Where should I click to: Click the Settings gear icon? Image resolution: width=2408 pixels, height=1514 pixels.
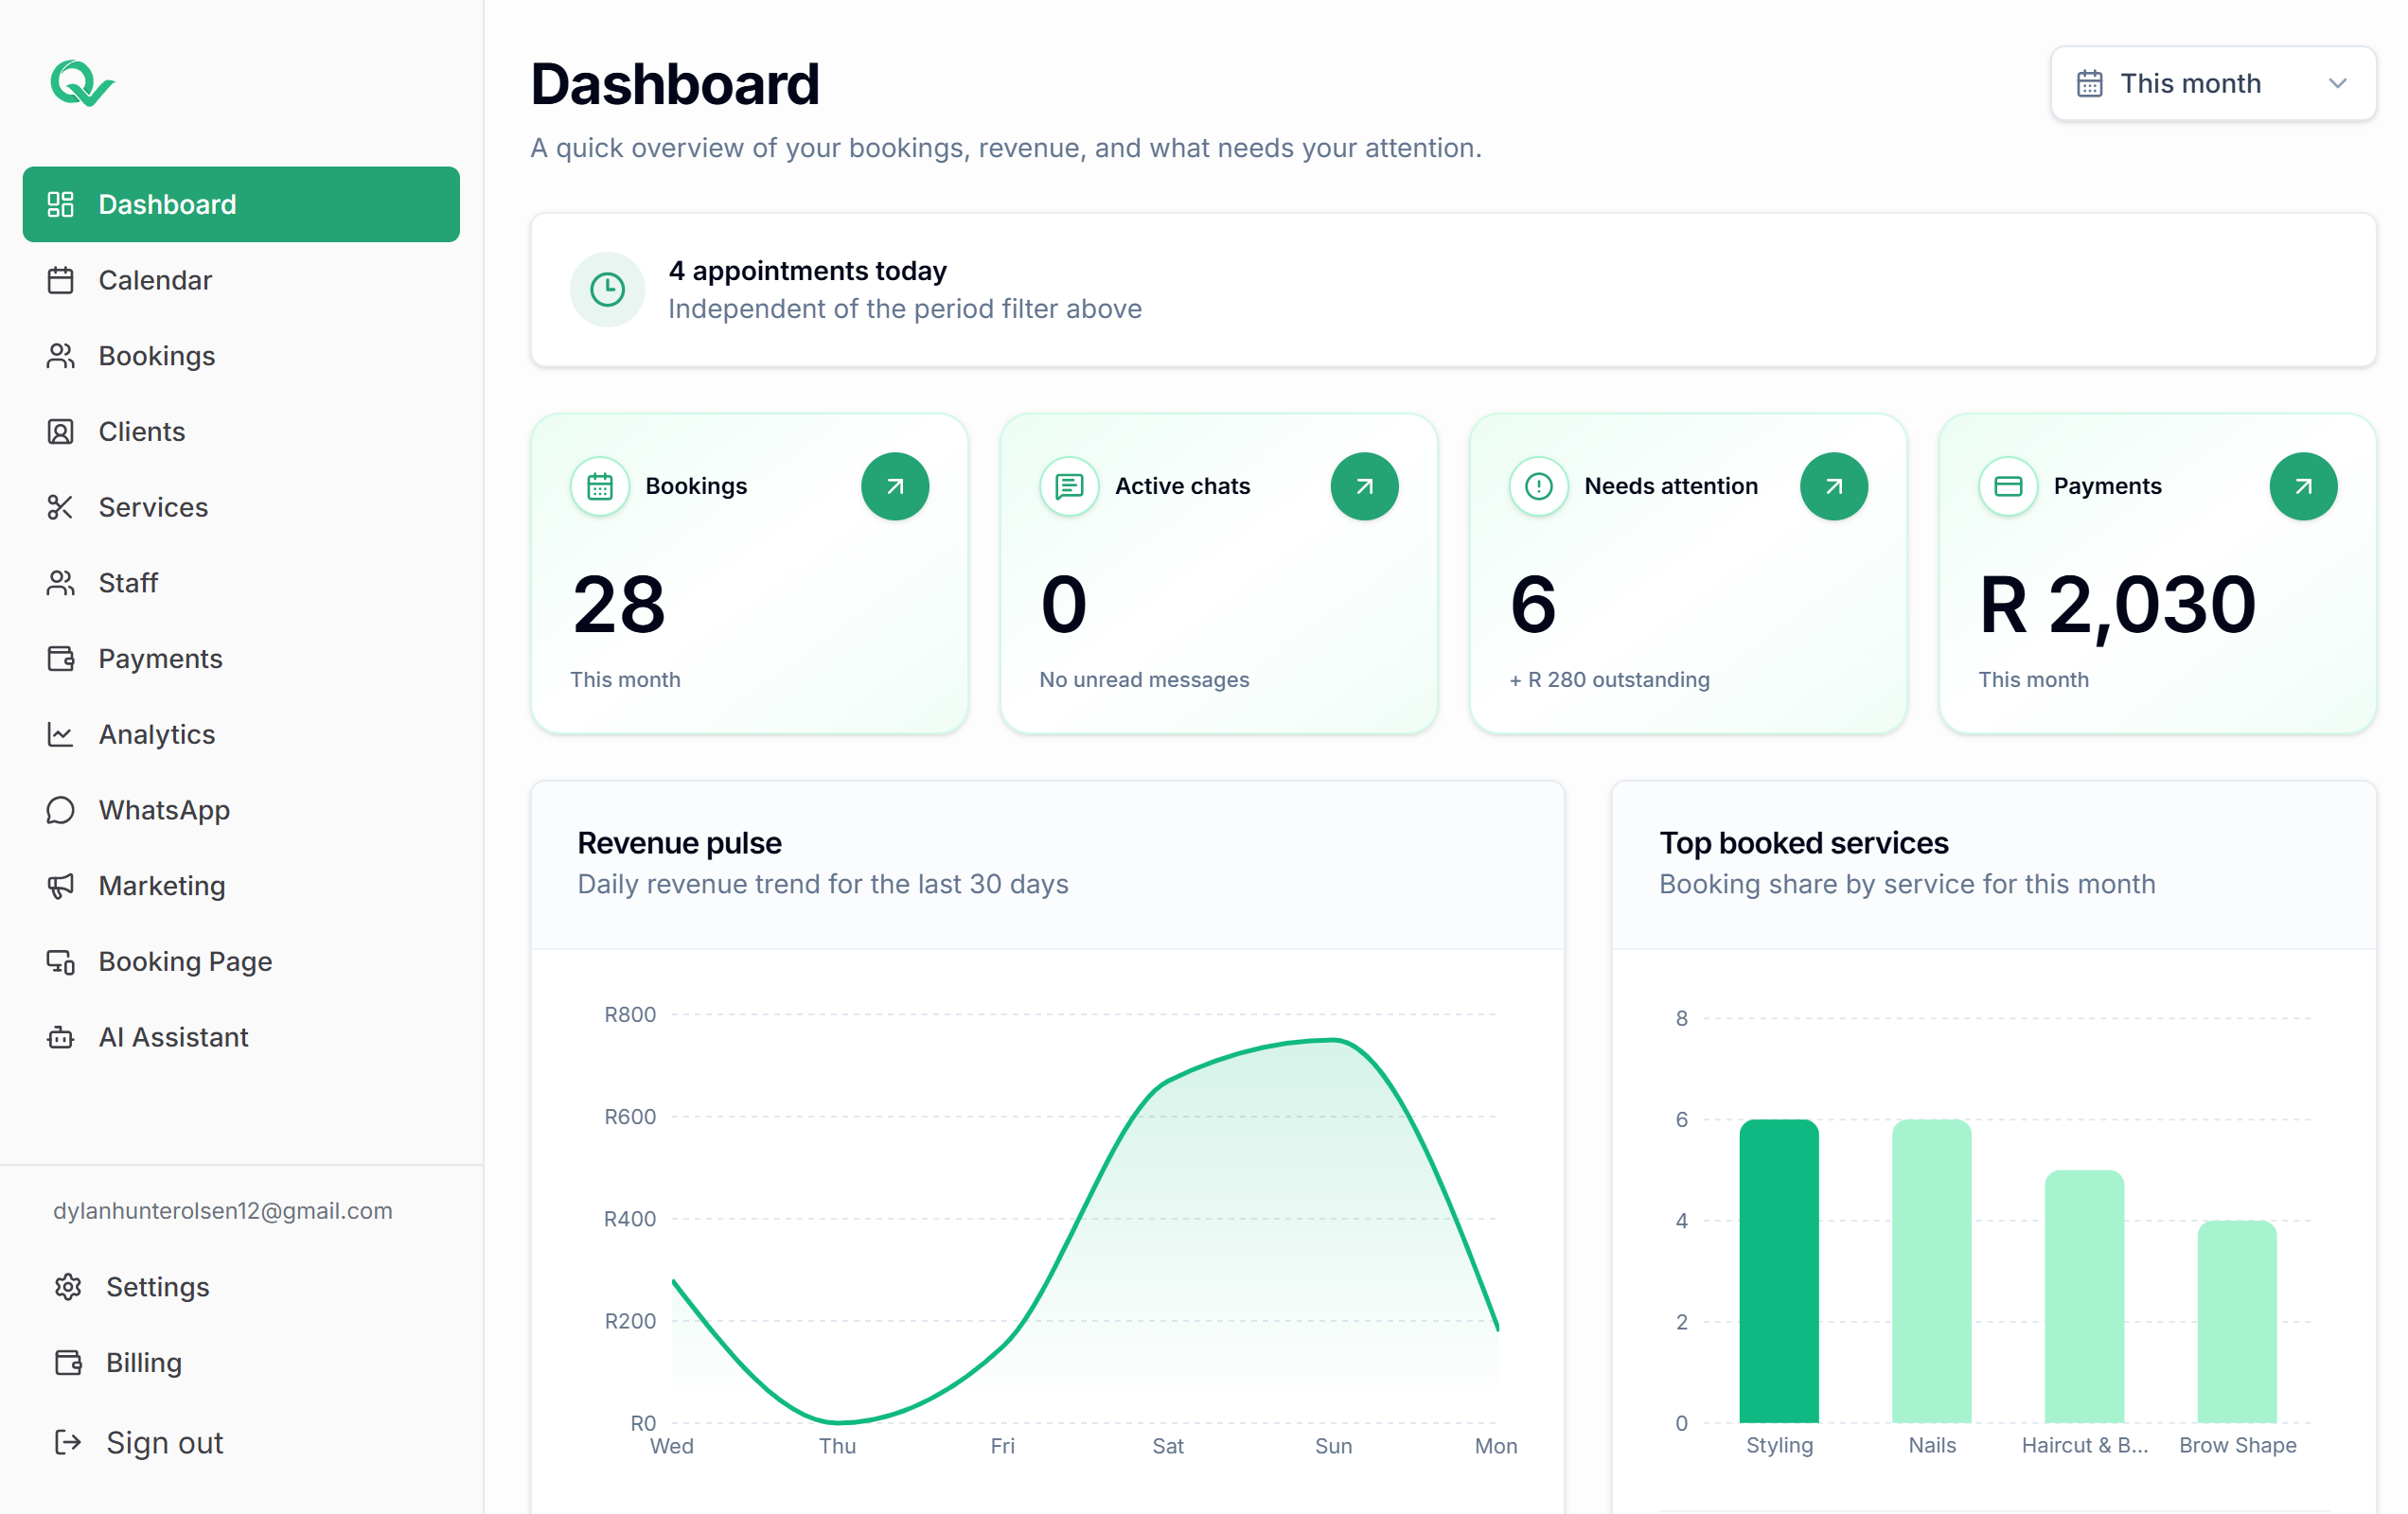click(x=68, y=1287)
